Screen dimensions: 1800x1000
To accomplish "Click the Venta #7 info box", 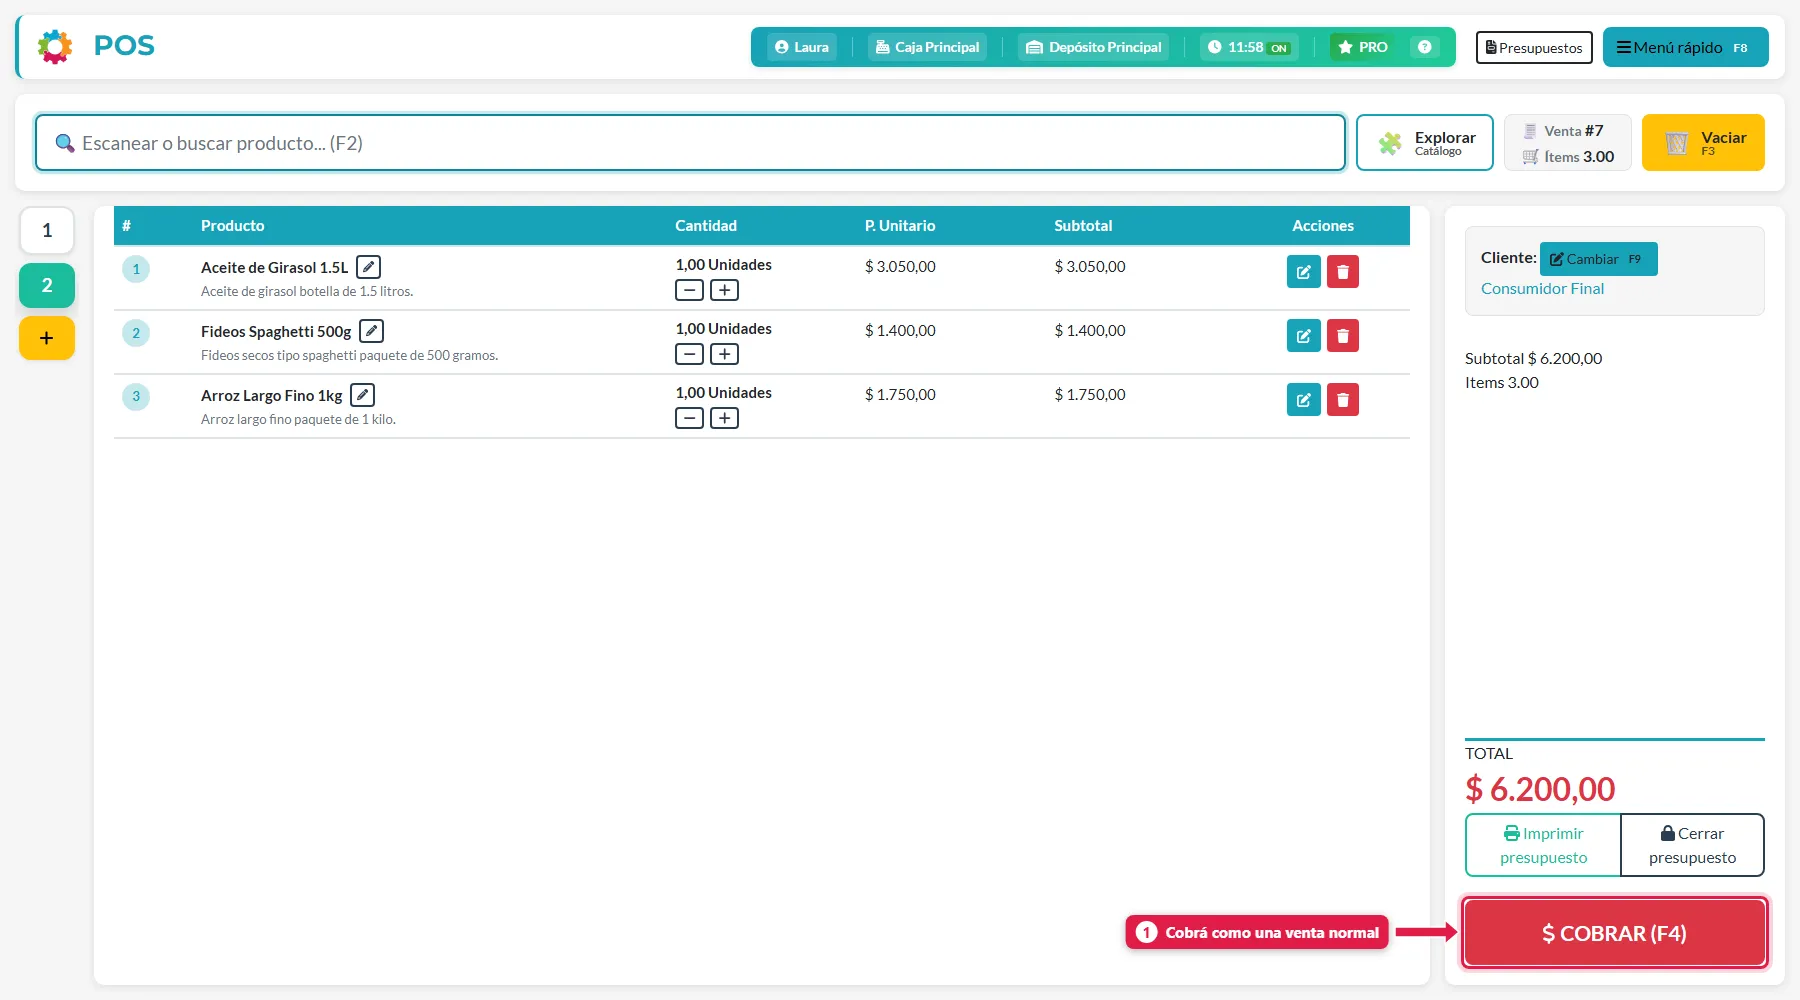I will pyautogui.click(x=1568, y=143).
